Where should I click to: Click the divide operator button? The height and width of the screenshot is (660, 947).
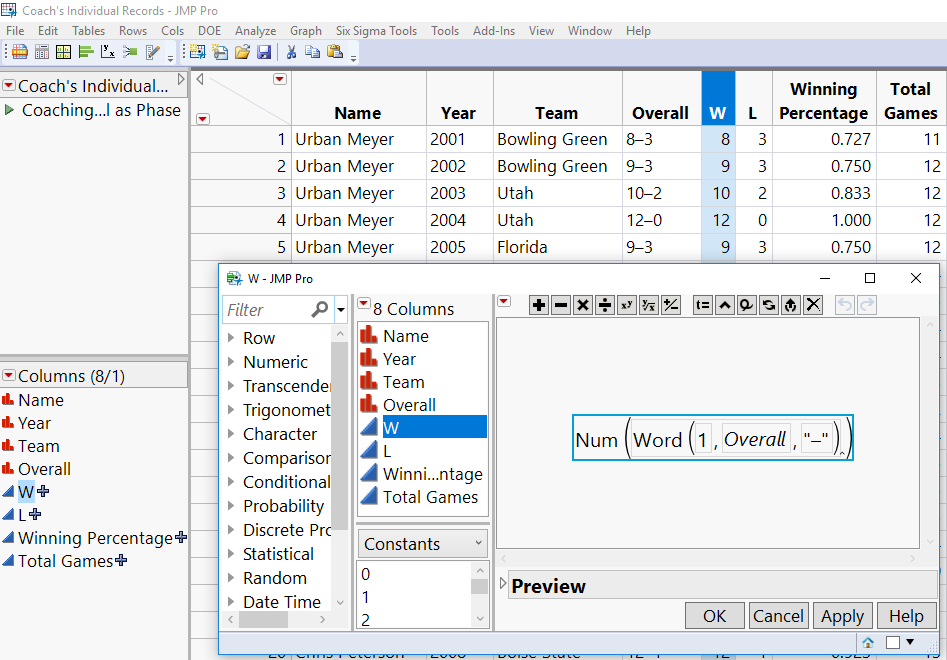click(x=605, y=305)
